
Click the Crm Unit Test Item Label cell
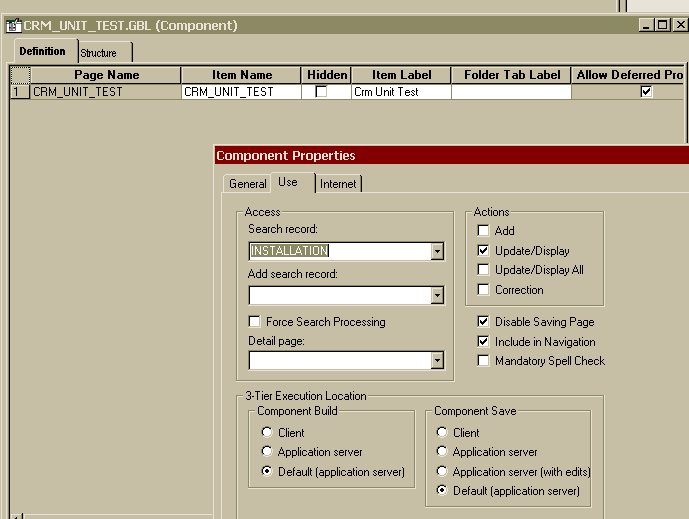click(x=401, y=92)
